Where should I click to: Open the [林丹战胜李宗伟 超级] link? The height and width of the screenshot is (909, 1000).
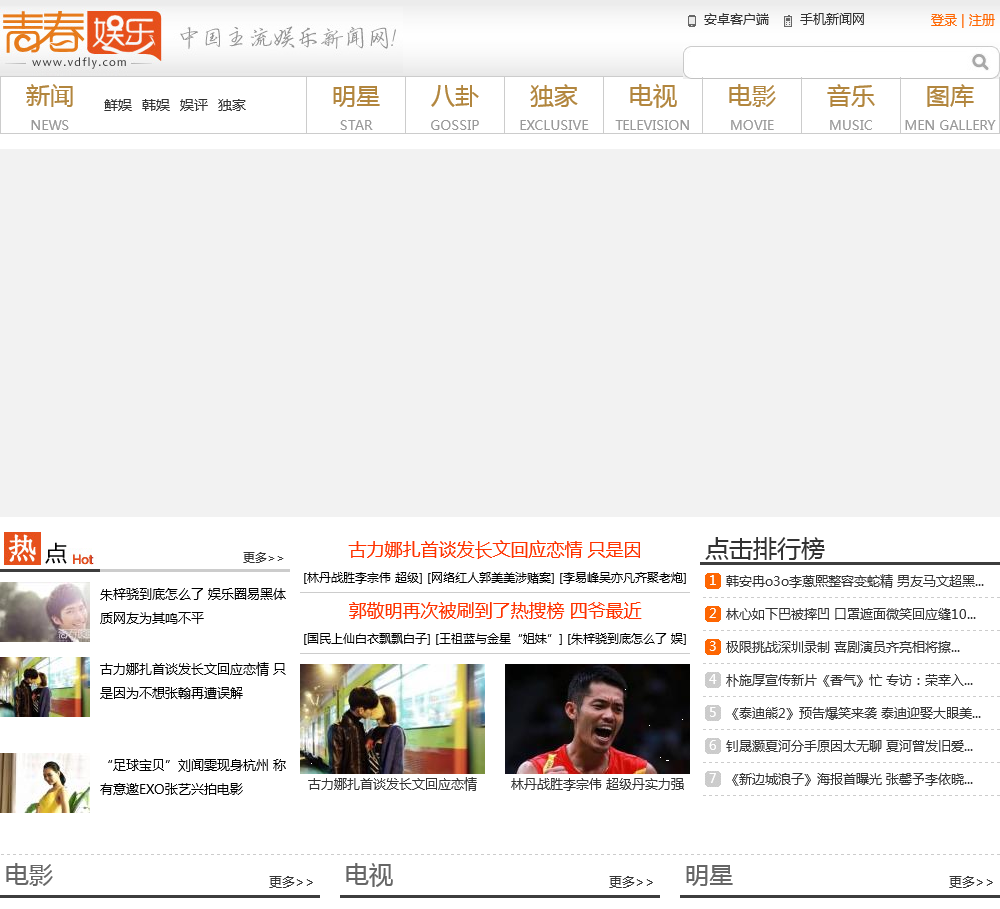(363, 578)
